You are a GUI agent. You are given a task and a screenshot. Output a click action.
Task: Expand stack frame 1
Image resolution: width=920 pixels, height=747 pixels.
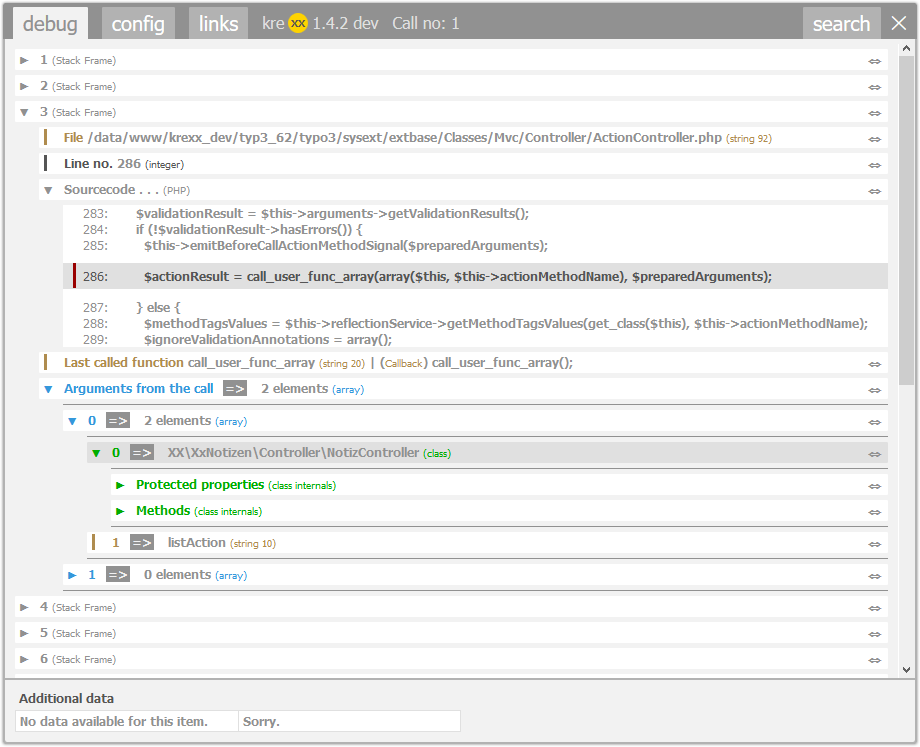(24, 60)
